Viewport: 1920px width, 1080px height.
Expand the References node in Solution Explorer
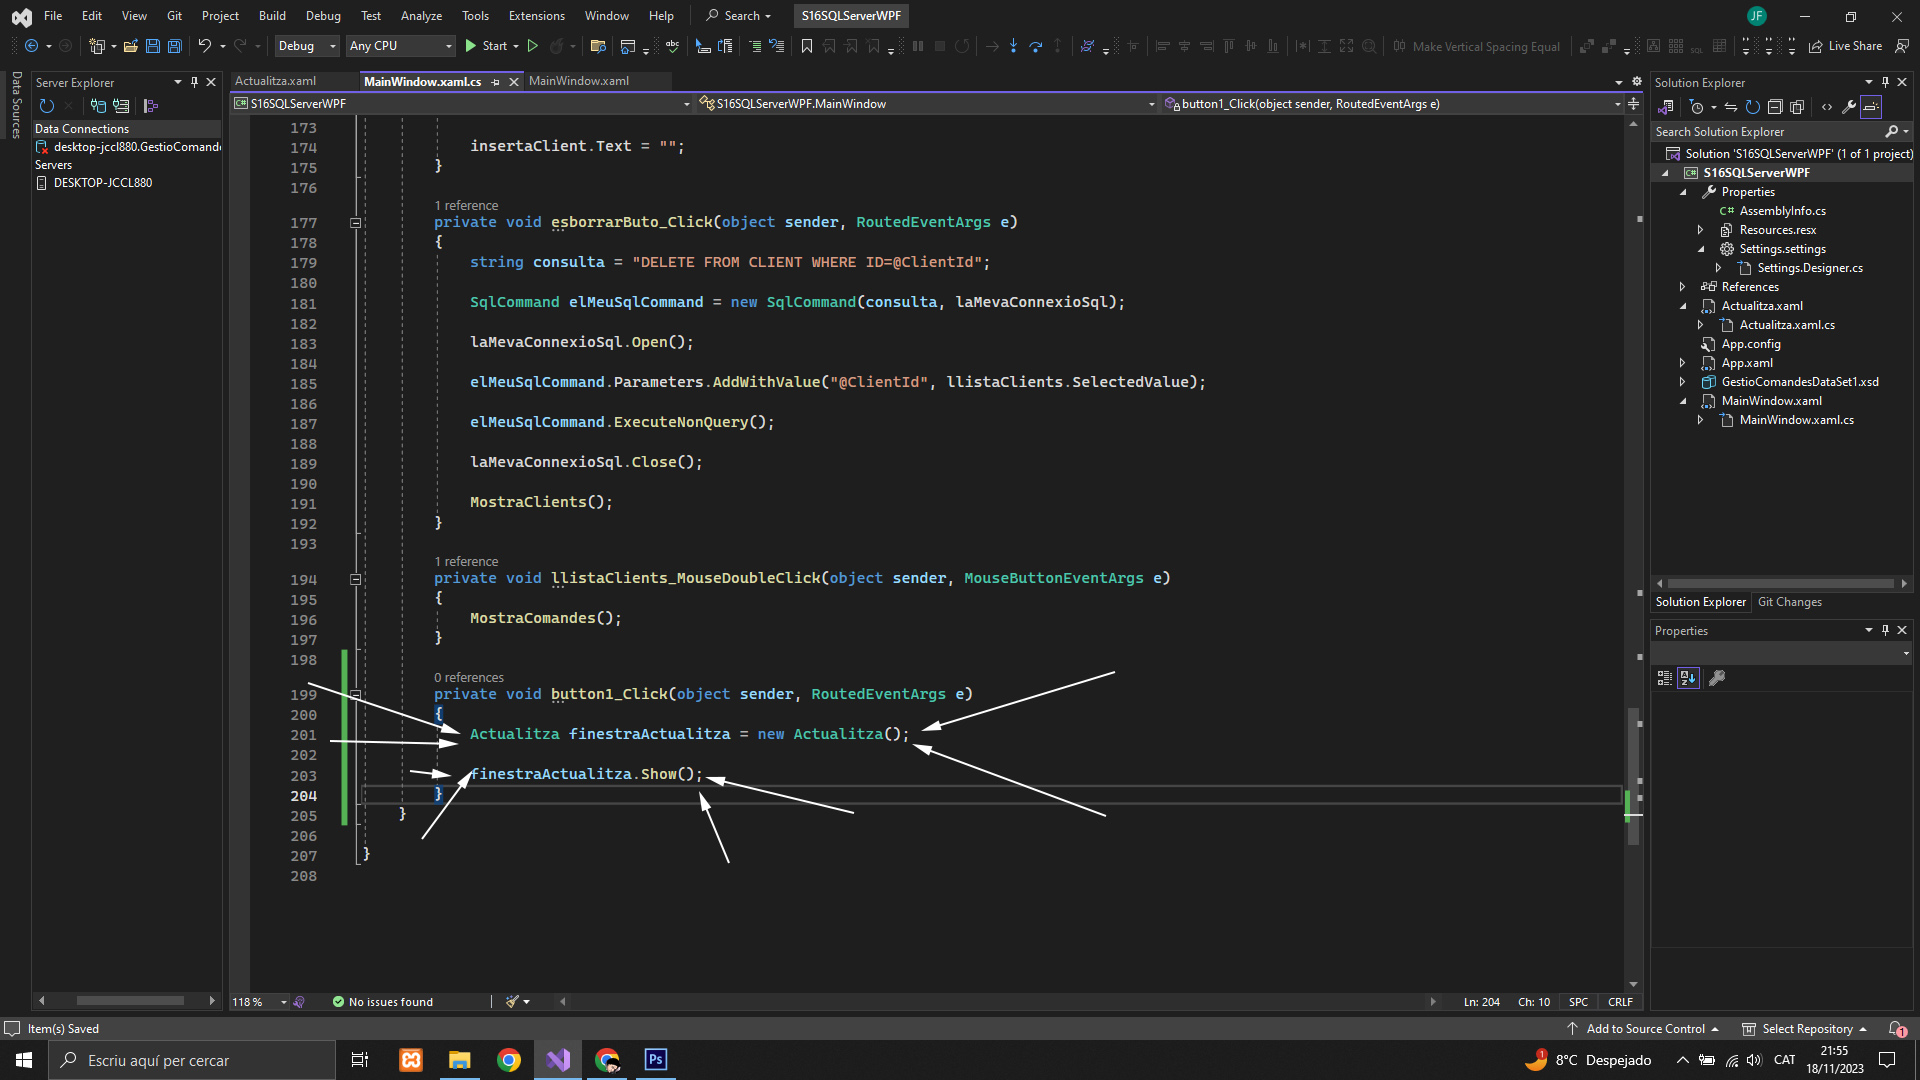pyautogui.click(x=1683, y=287)
